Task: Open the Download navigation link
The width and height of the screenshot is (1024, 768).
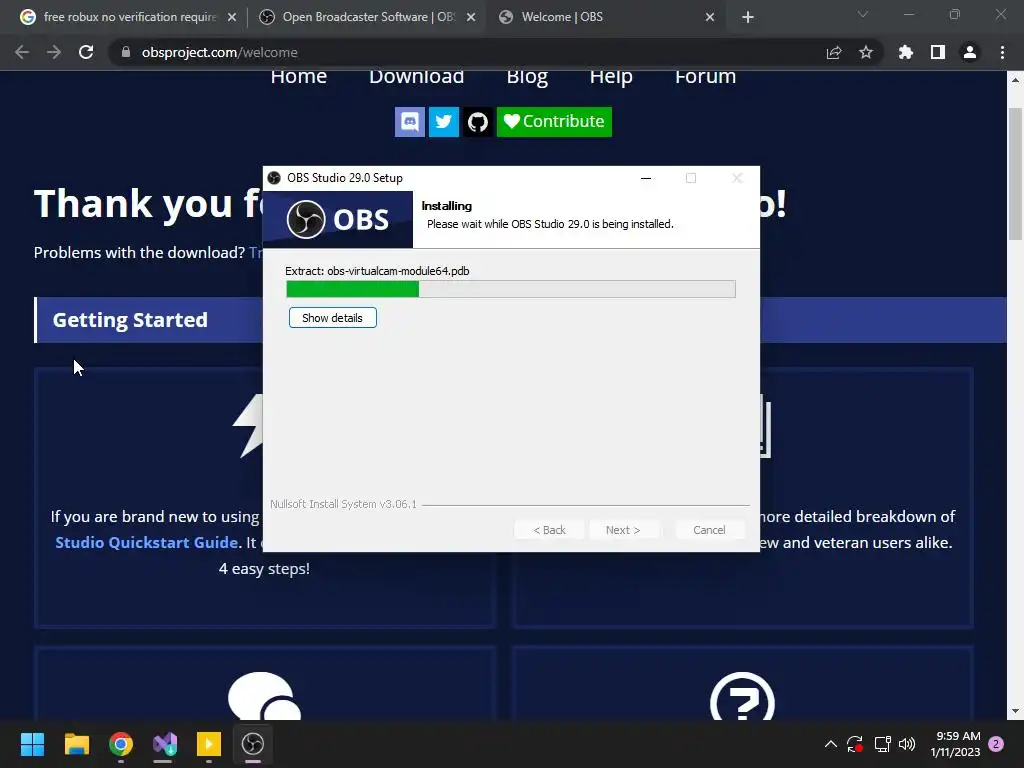Action: coord(417,77)
